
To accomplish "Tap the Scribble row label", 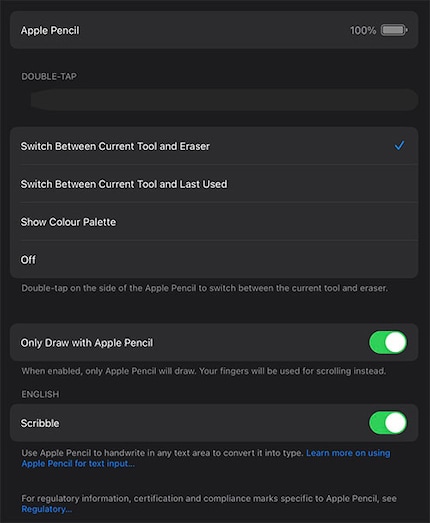I will (40, 423).
